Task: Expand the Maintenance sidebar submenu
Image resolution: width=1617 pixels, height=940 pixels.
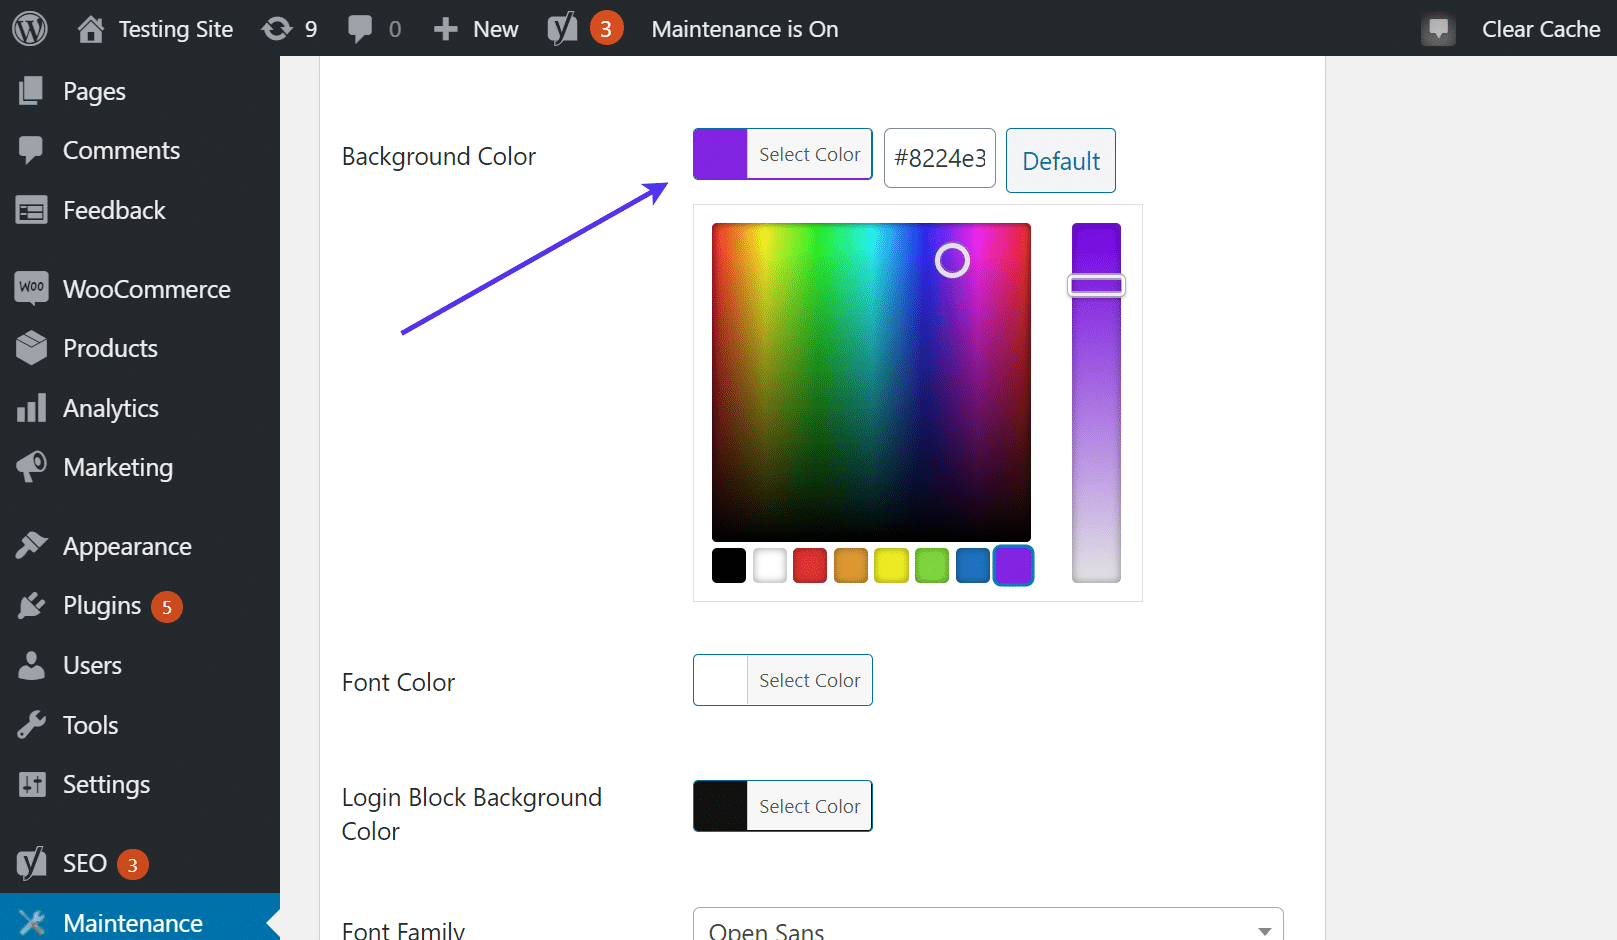Action: pos(134,920)
